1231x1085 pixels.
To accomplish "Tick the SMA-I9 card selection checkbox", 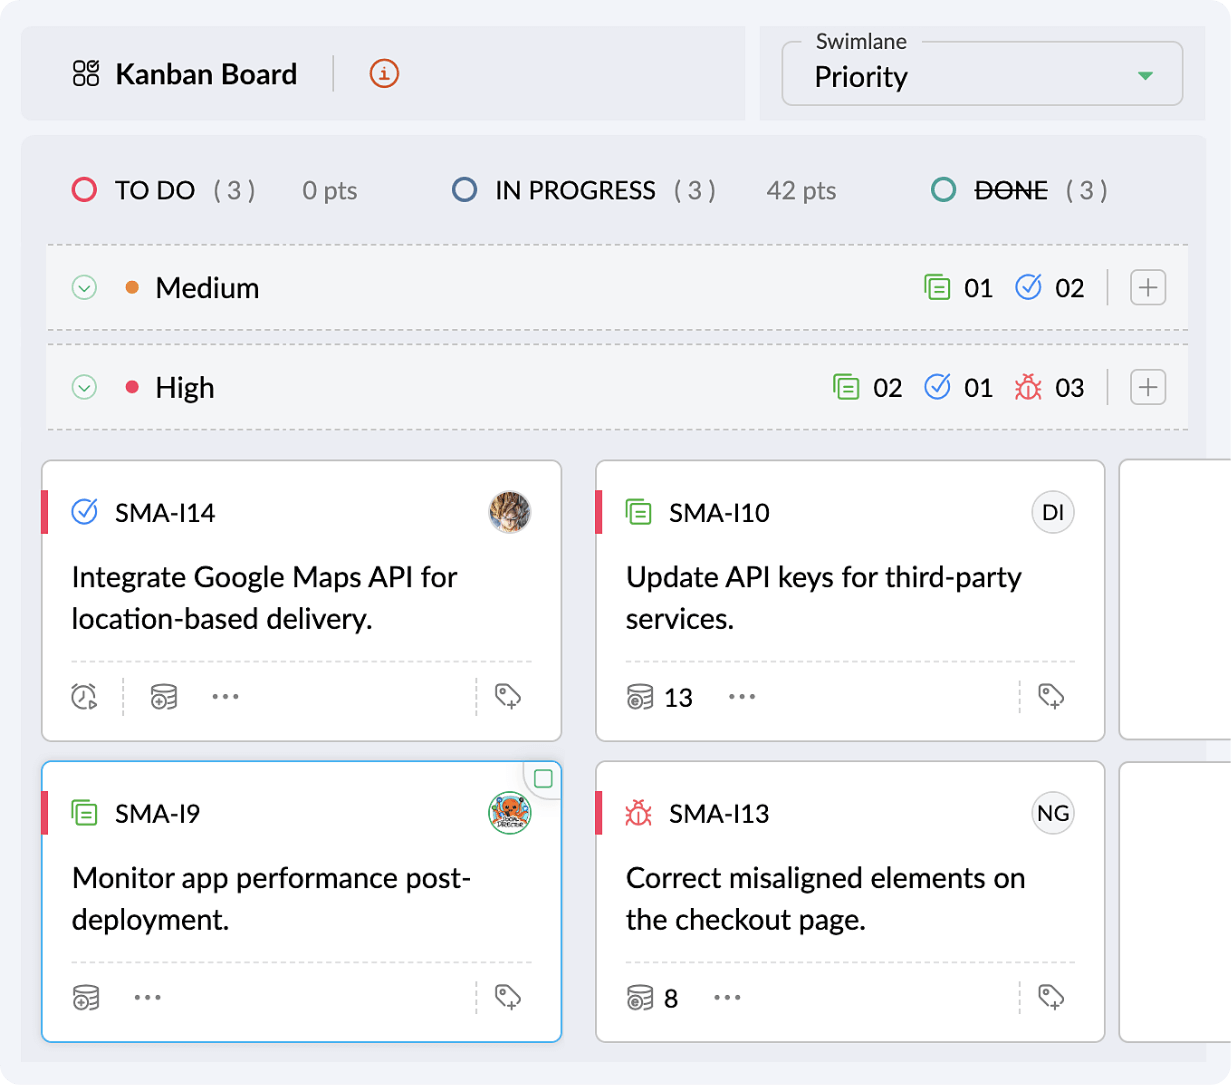I will pos(543,779).
